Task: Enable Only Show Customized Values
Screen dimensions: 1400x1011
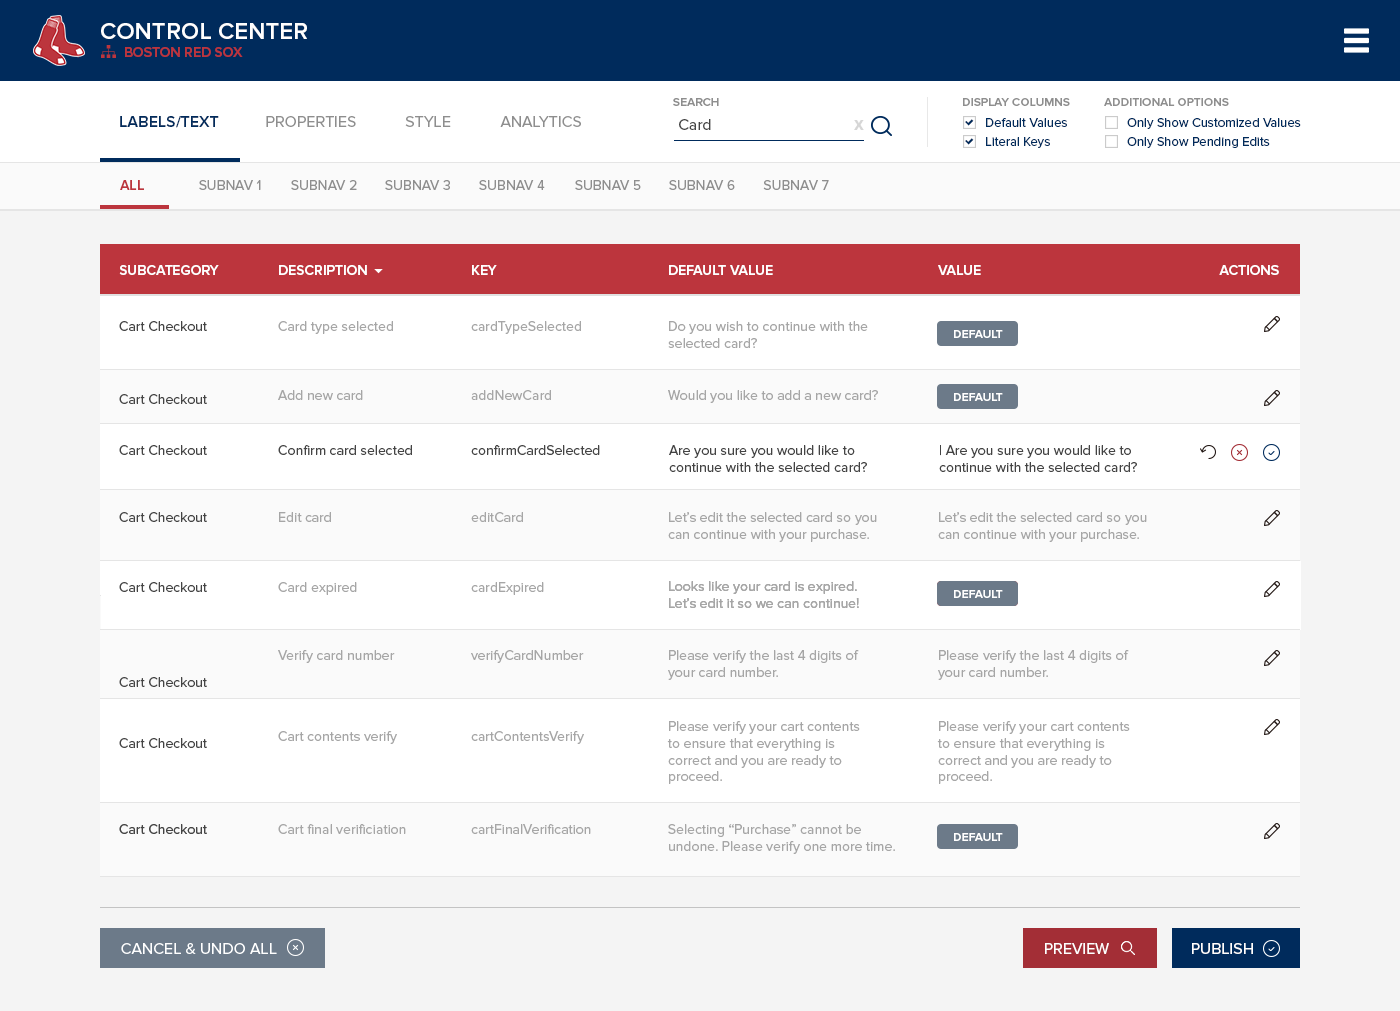Action: click(1111, 123)
